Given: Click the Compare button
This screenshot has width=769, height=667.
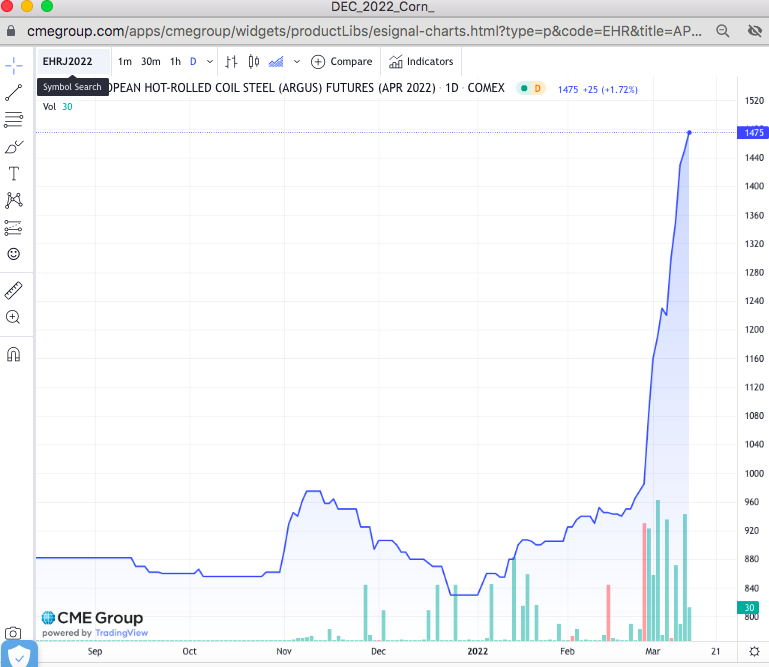Looking at the screenshot, I should pyautogui.click(x=342, y=62).
